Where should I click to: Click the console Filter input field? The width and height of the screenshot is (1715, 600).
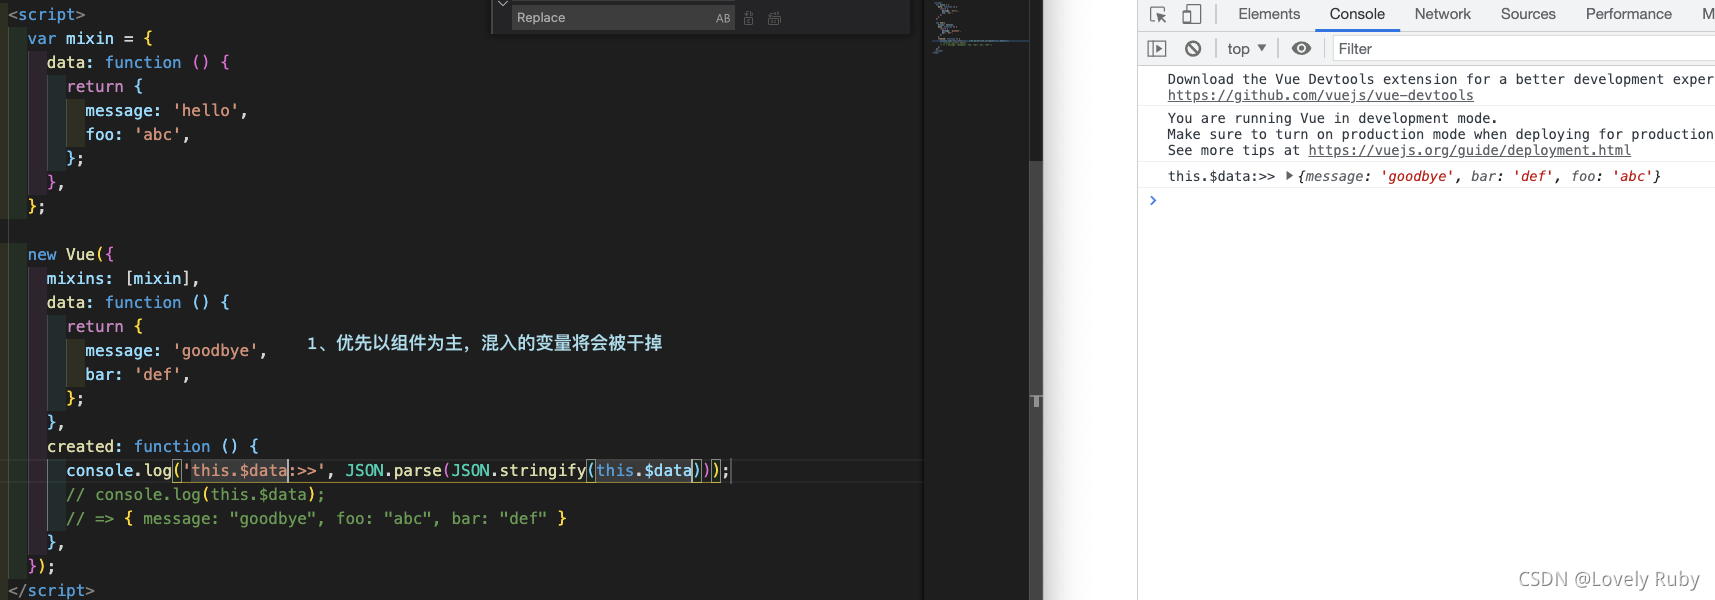[x=1524, y=48]
